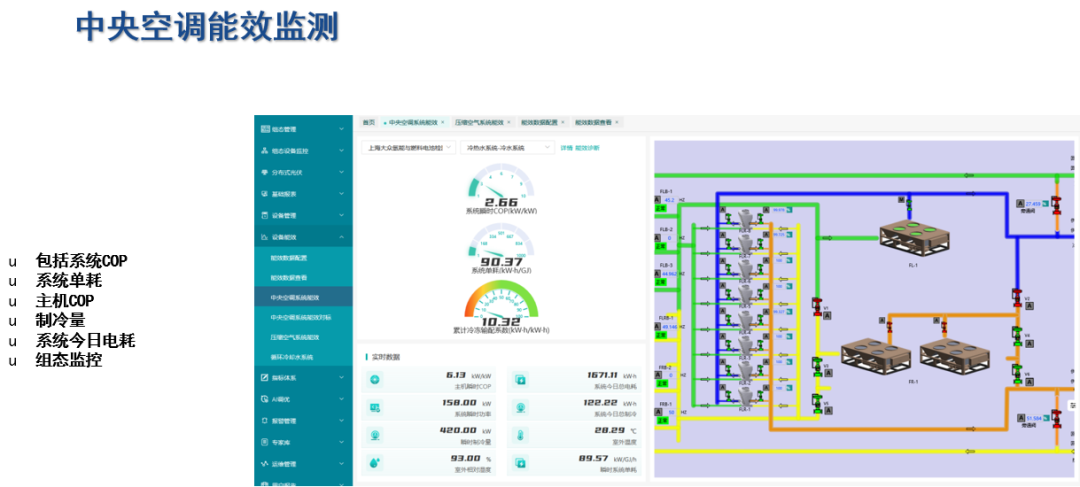Collapse the 设备能效 menu chevron
Screen dimensions: 1080x487
click(341, 237)
